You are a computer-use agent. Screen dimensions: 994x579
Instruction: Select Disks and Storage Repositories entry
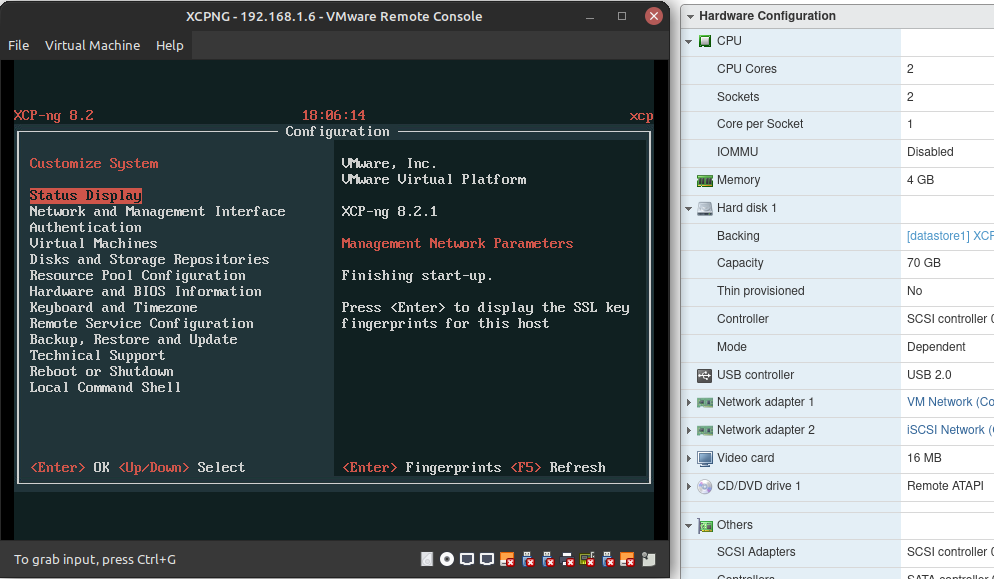pyautogui.click(x=150, y=259)
